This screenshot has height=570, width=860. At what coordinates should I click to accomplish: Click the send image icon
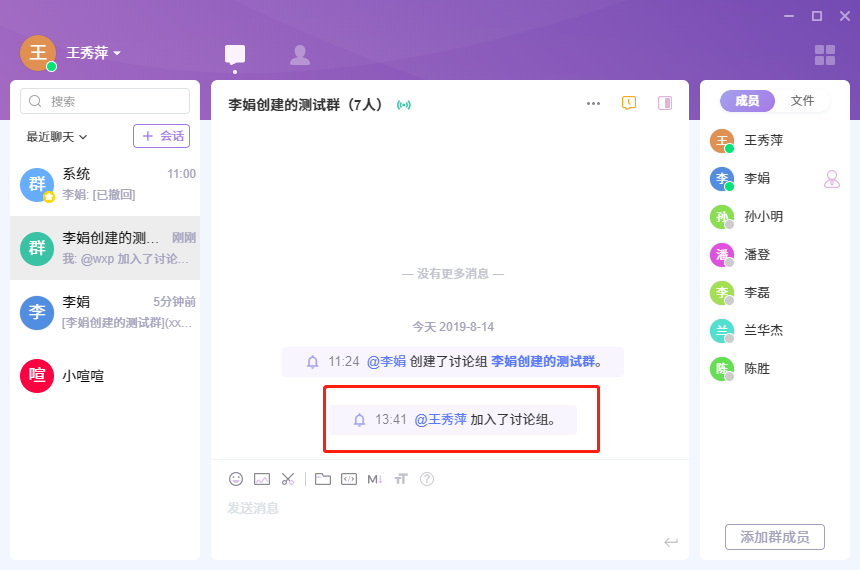pos(262,479)
